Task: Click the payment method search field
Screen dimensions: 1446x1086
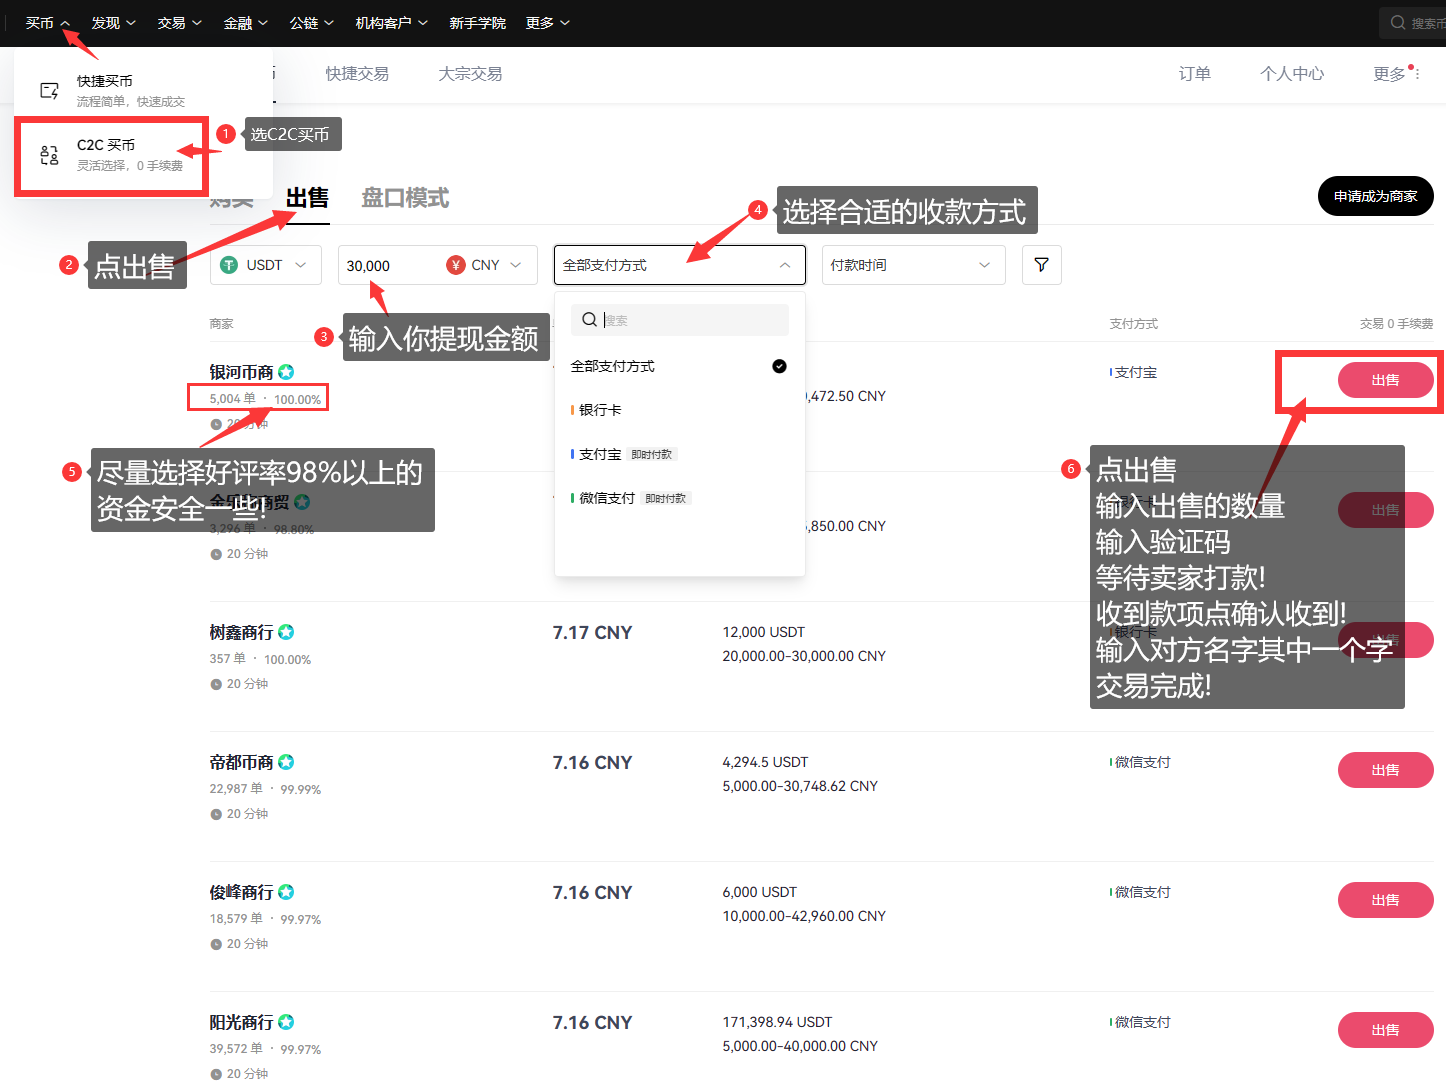Action: 690,320
